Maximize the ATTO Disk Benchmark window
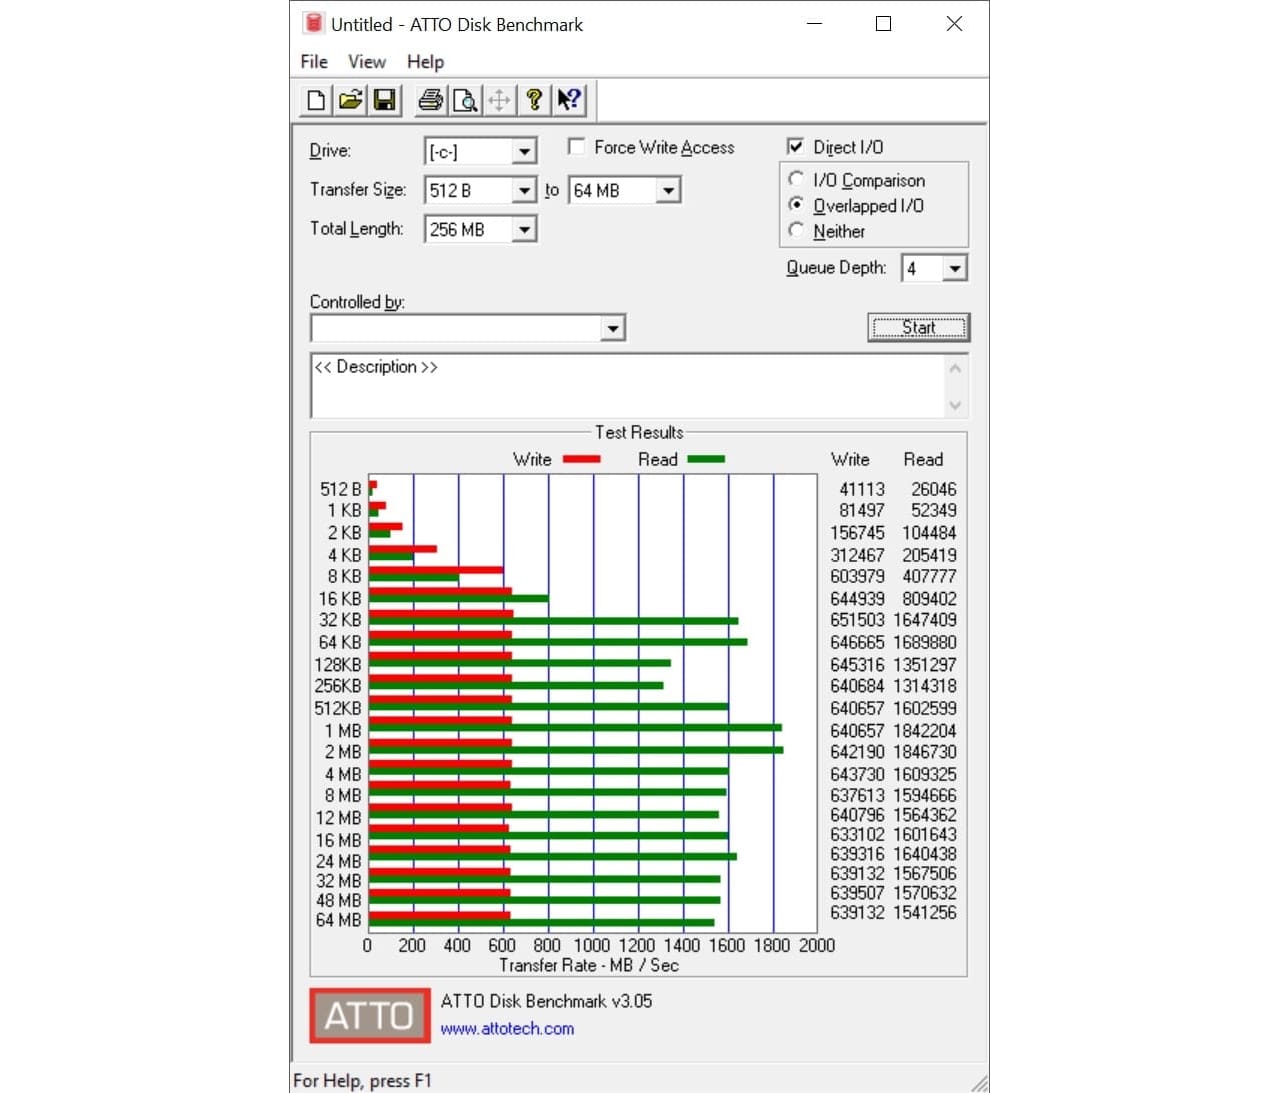The width and height of the screenshot is (1280, 1093). [883, 23]
